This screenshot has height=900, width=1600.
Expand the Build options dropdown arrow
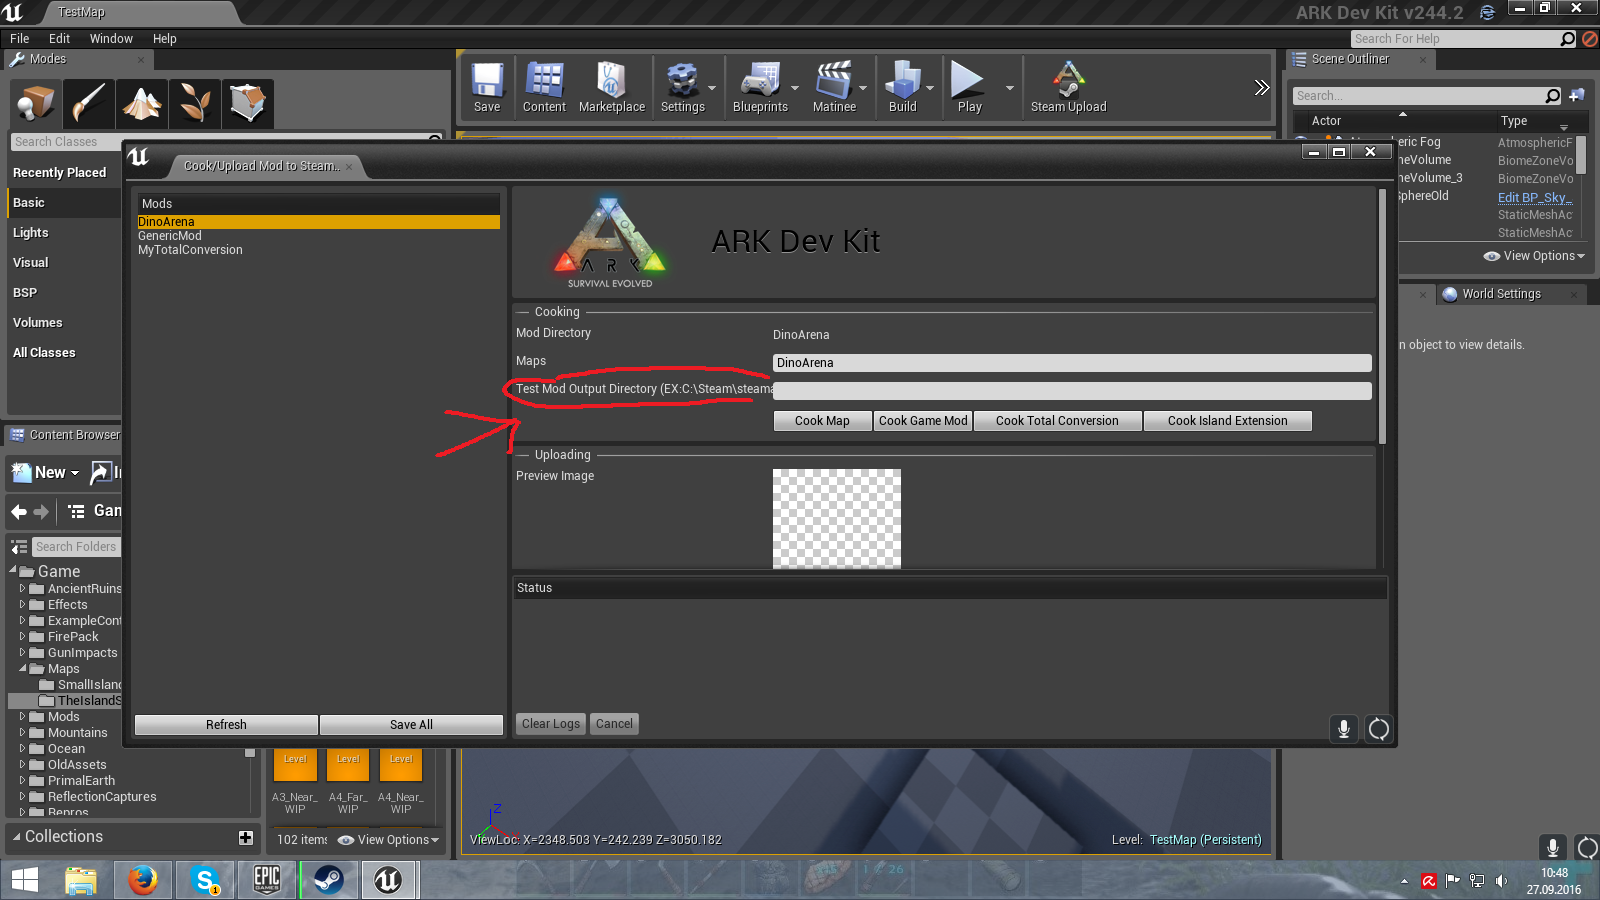pos(930,88)
